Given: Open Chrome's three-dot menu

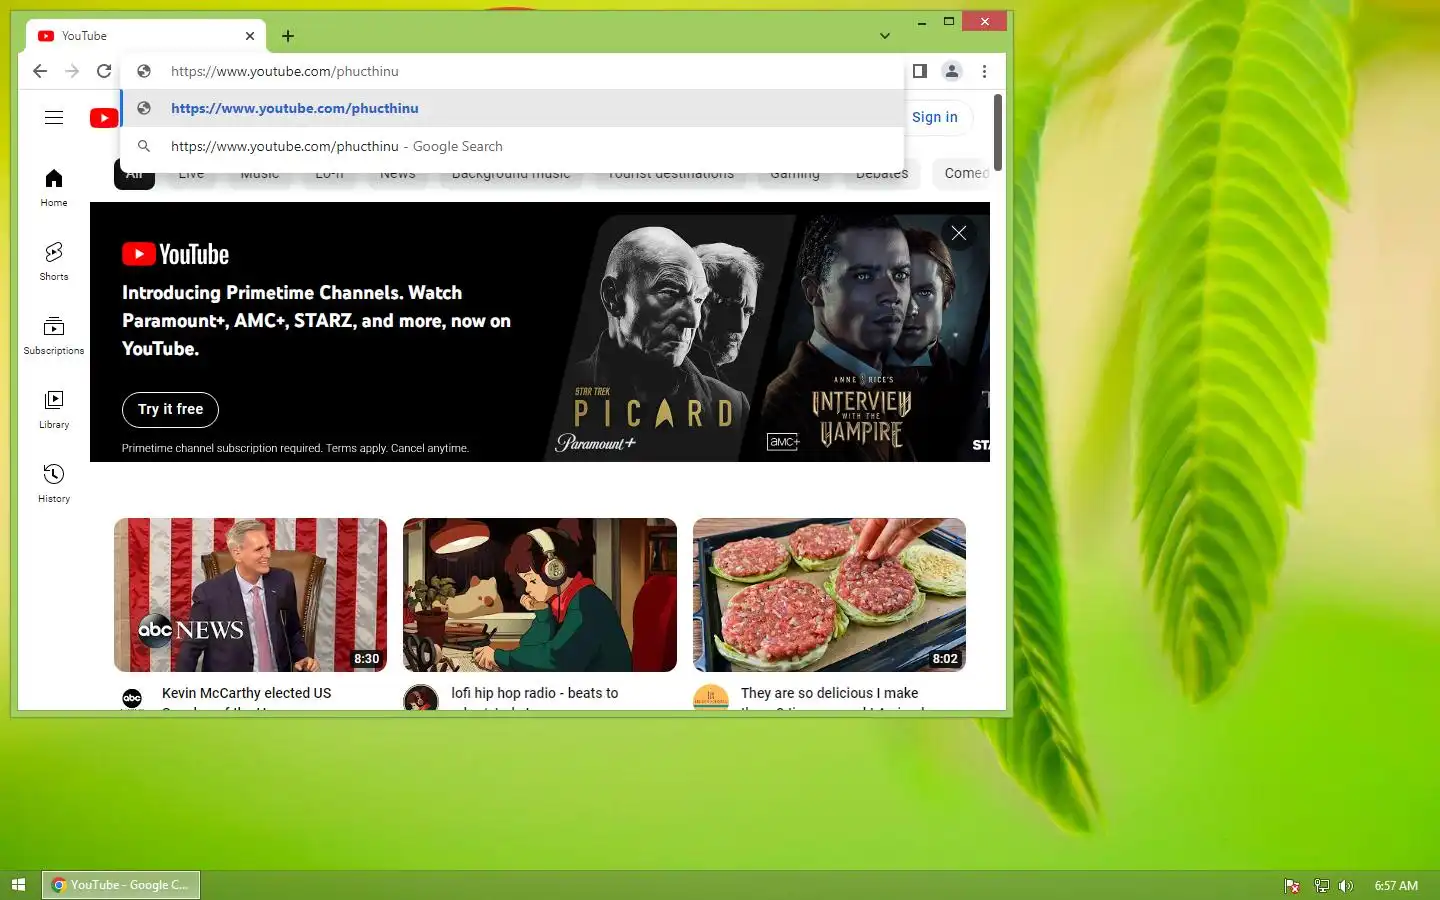Looking at the screenshot, I should (984, 71).
